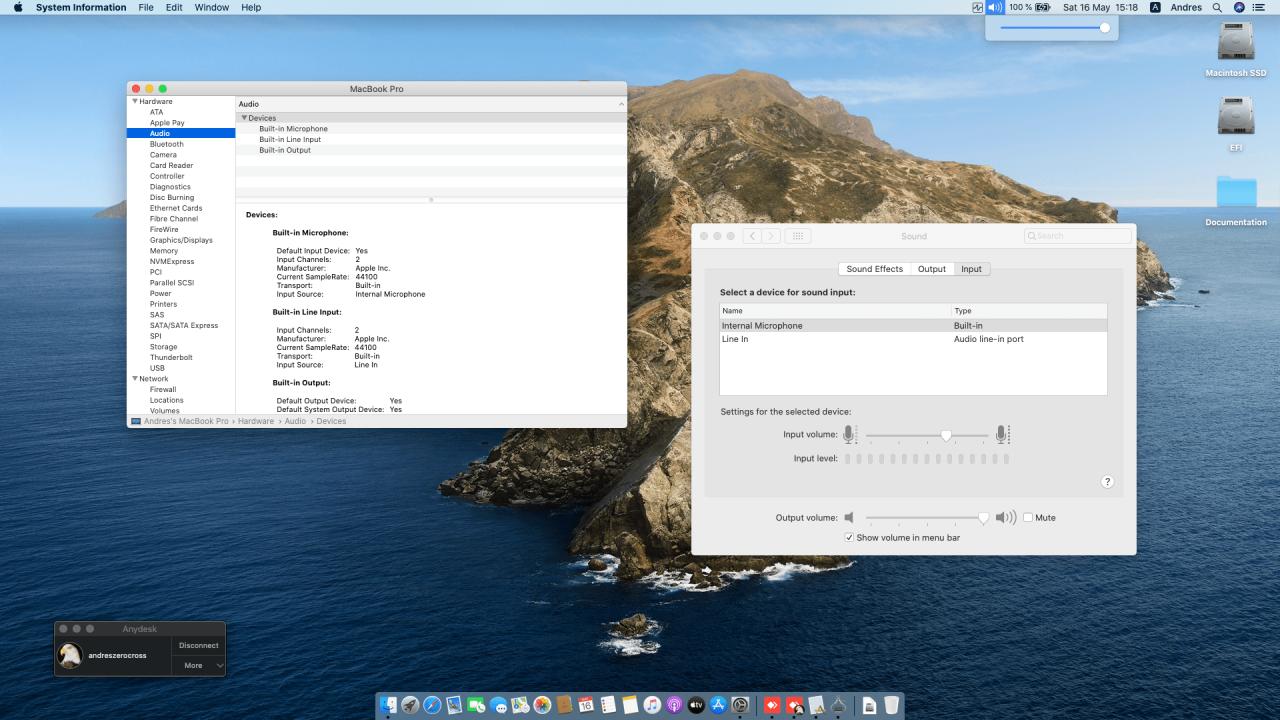Image resolution: width=1280 pixels, height=720 pixels.
Task: Select Bluetooth in hardware sidebar
Action: pyautogui.click(x=167, y=144)
